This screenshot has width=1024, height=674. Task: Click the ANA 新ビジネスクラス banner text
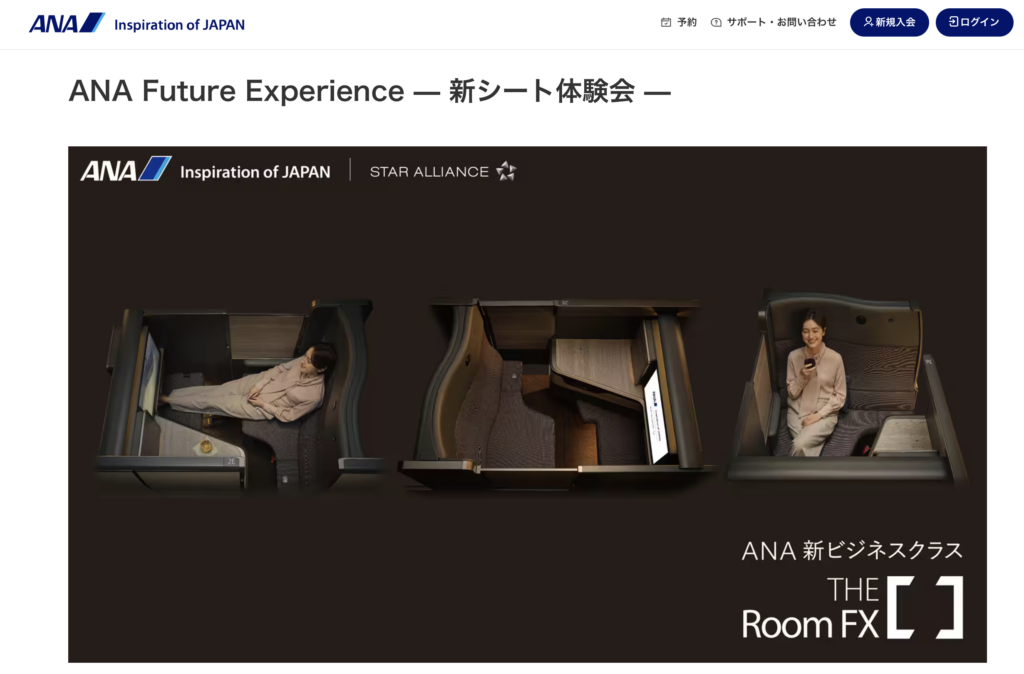(x=852, y=551)
